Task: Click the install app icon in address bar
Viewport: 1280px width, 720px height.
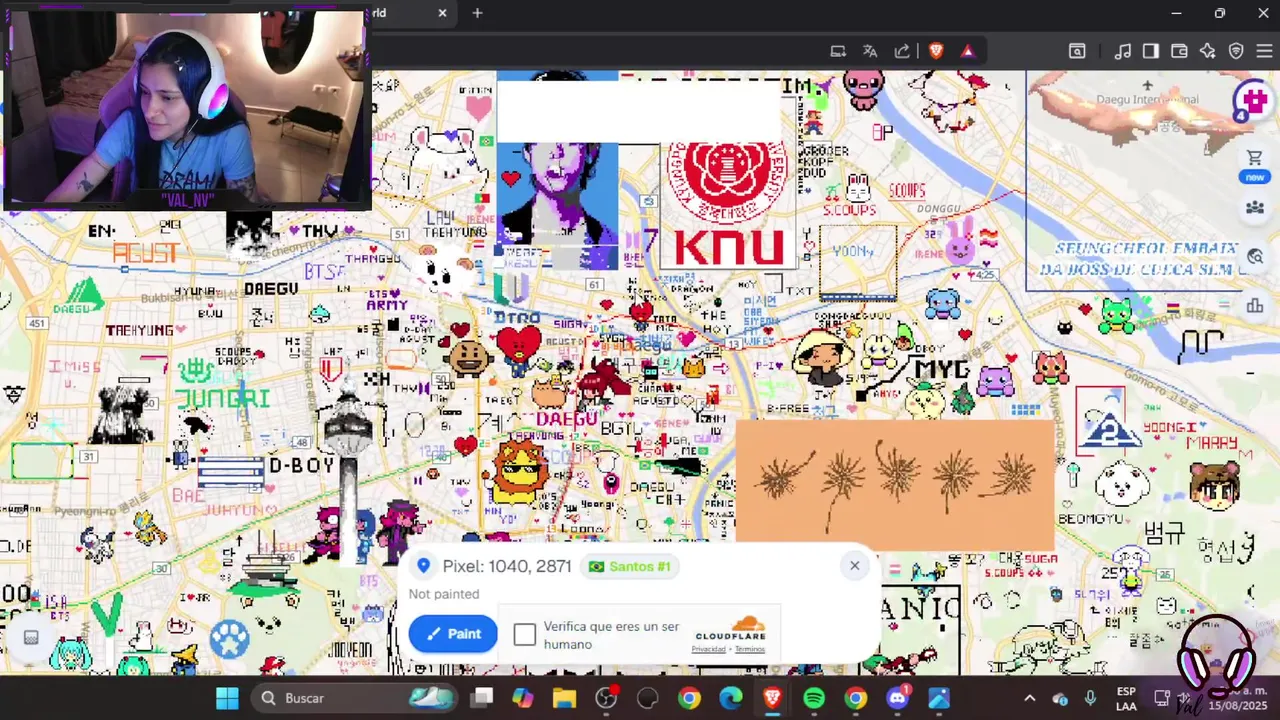Action: click(x=838, y=51)
